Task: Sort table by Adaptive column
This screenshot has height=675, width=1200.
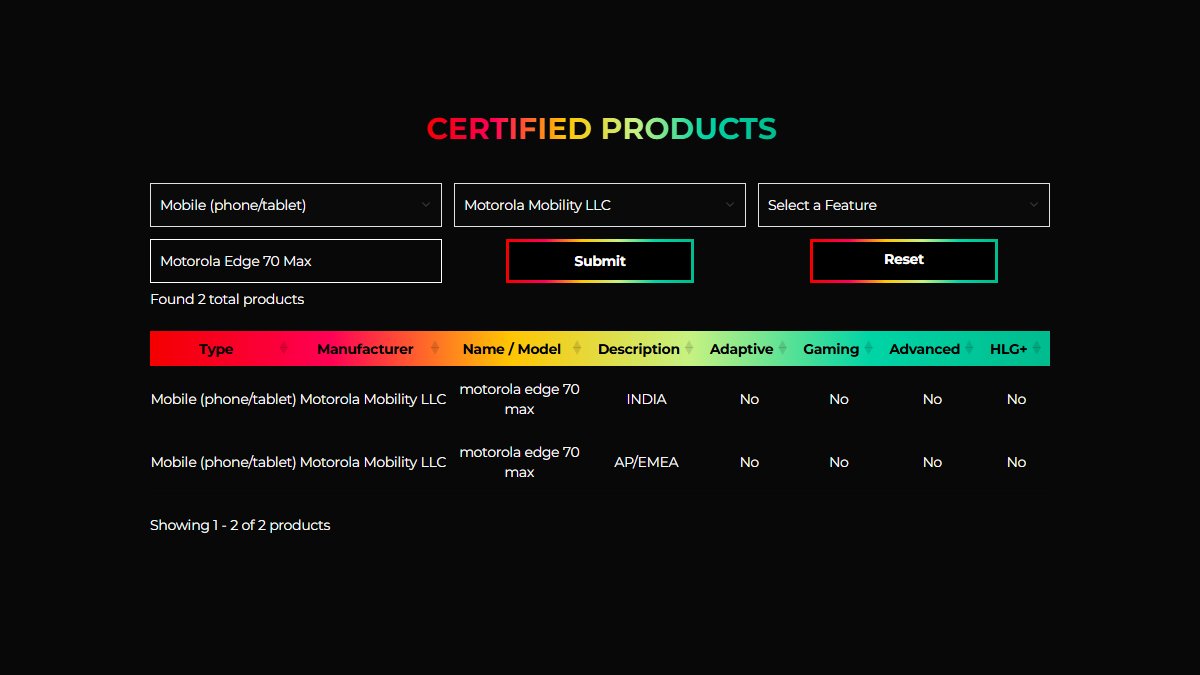Action: point(741,349)
